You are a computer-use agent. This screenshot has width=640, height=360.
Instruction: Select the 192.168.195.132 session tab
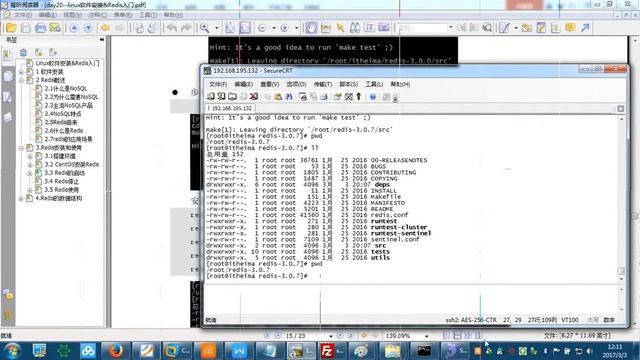[x=230, y=108]
